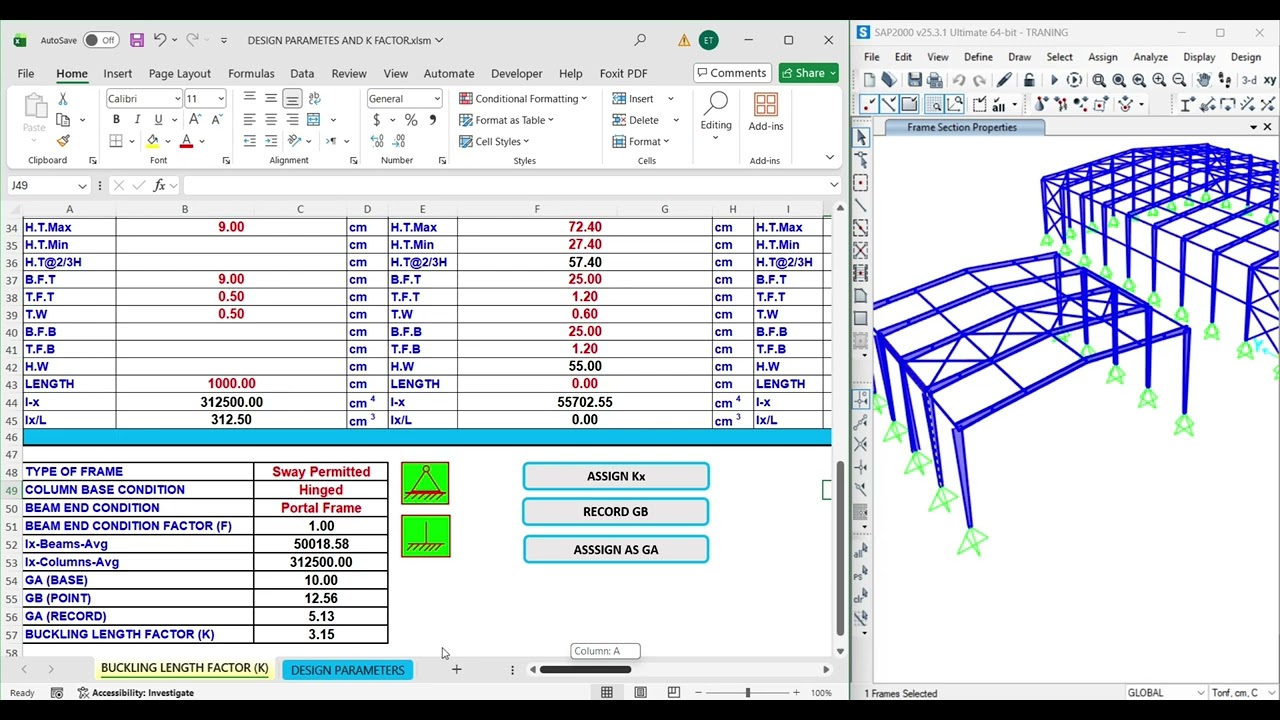Select the Frame Section Properties tab

click(962, 127)
